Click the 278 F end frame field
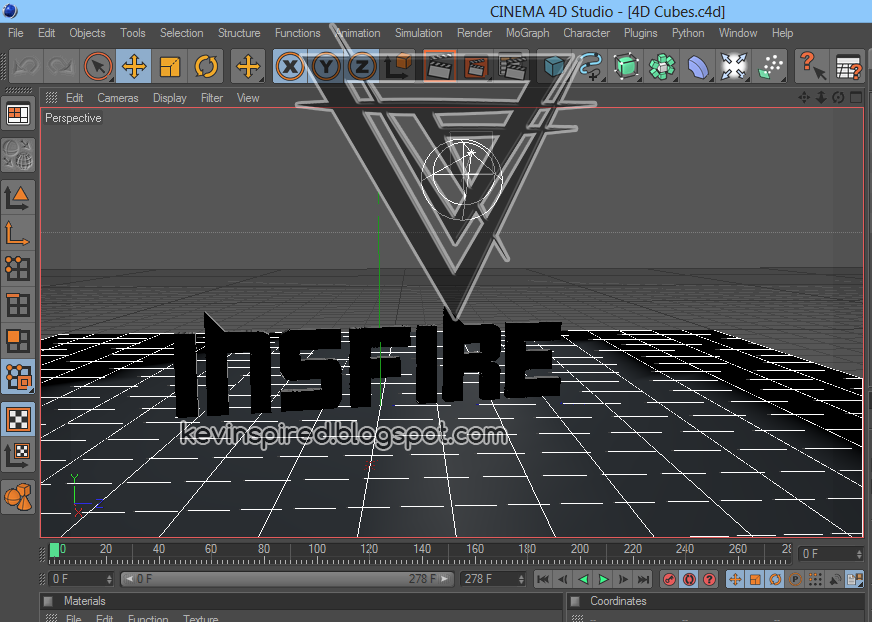The width and height of the screenshot is (872, 622). 493,579
